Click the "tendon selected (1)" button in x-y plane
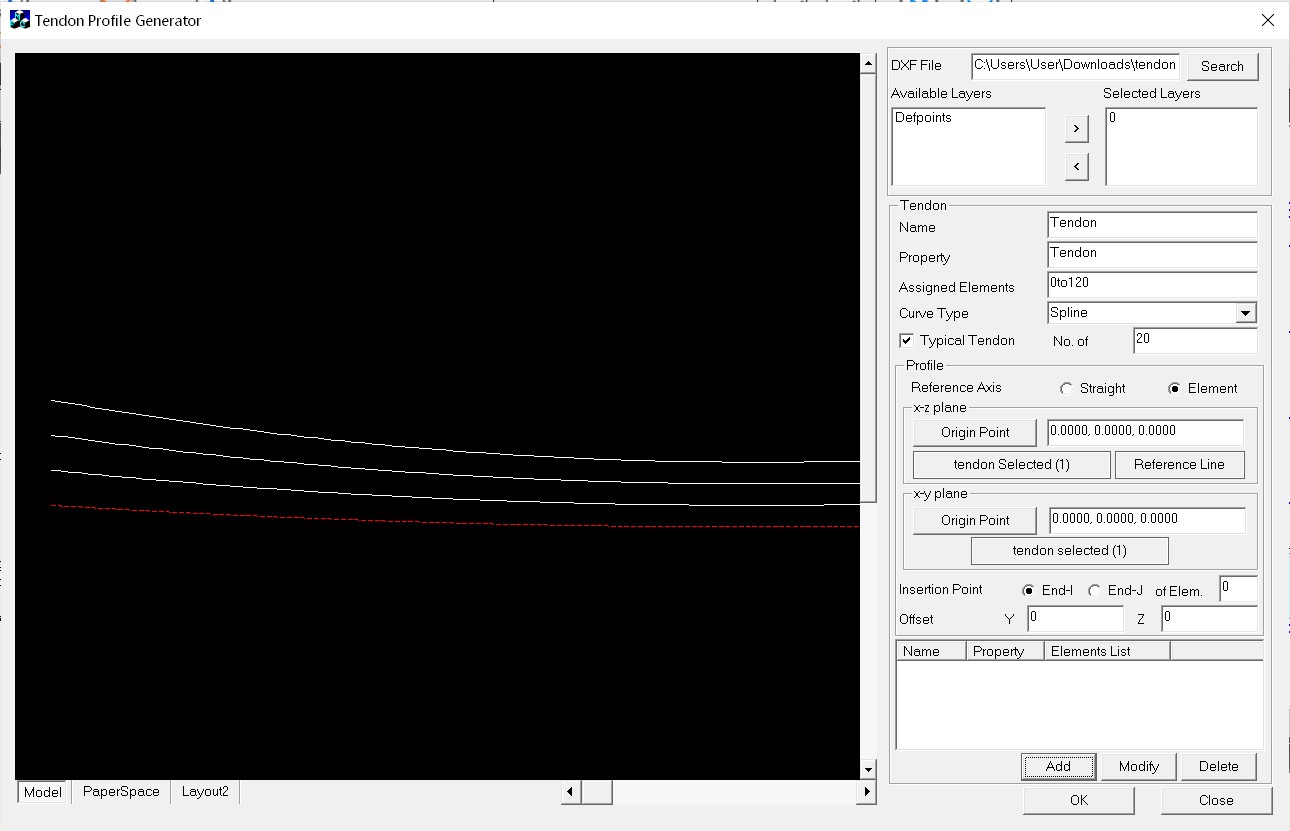 [x=1069, y=550]
